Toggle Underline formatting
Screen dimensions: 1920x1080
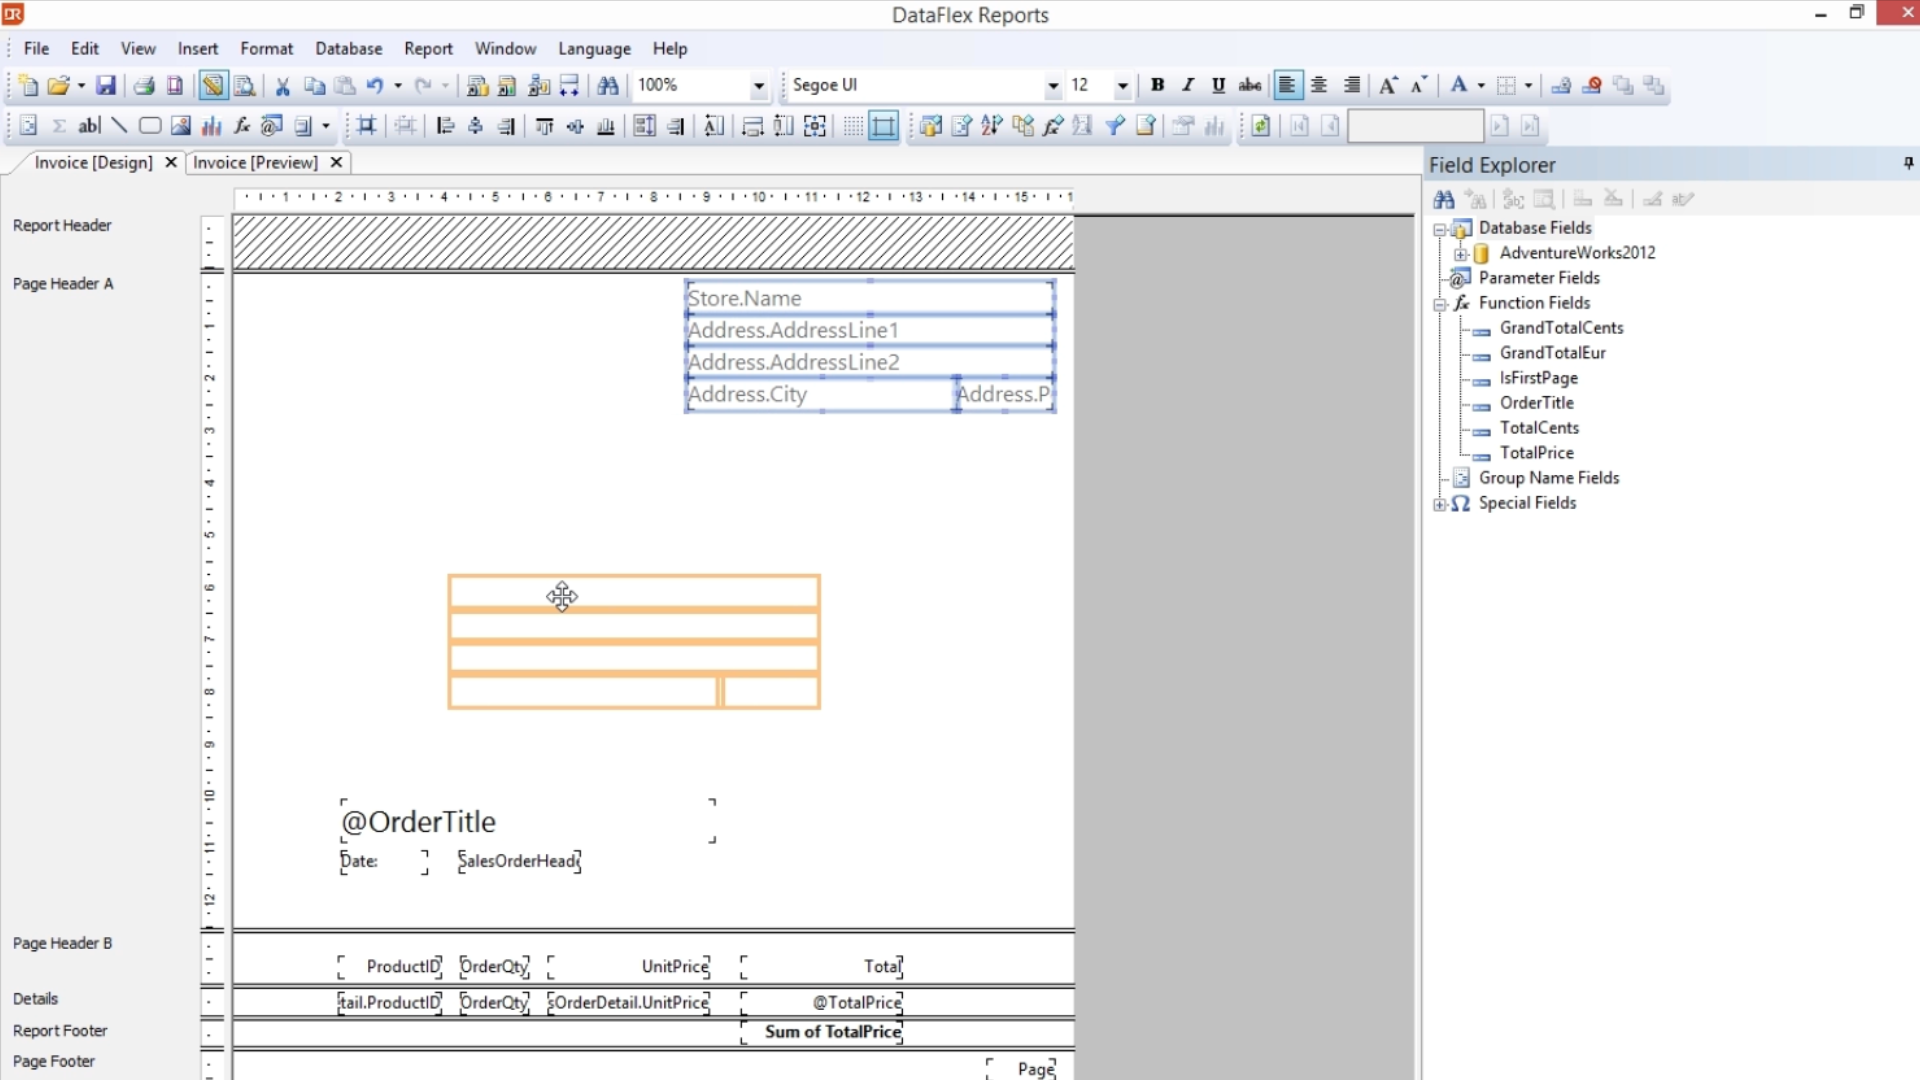coord(1218,86)
